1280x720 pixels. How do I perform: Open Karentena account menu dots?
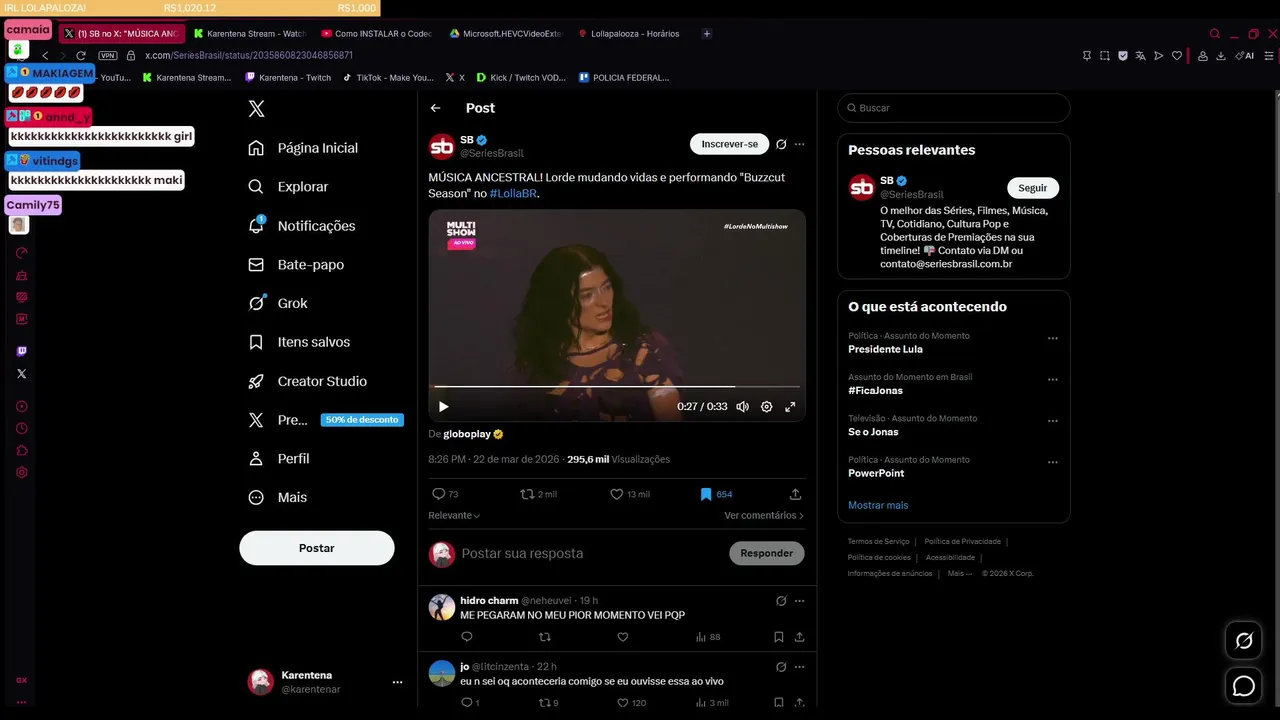coord(397,682)
